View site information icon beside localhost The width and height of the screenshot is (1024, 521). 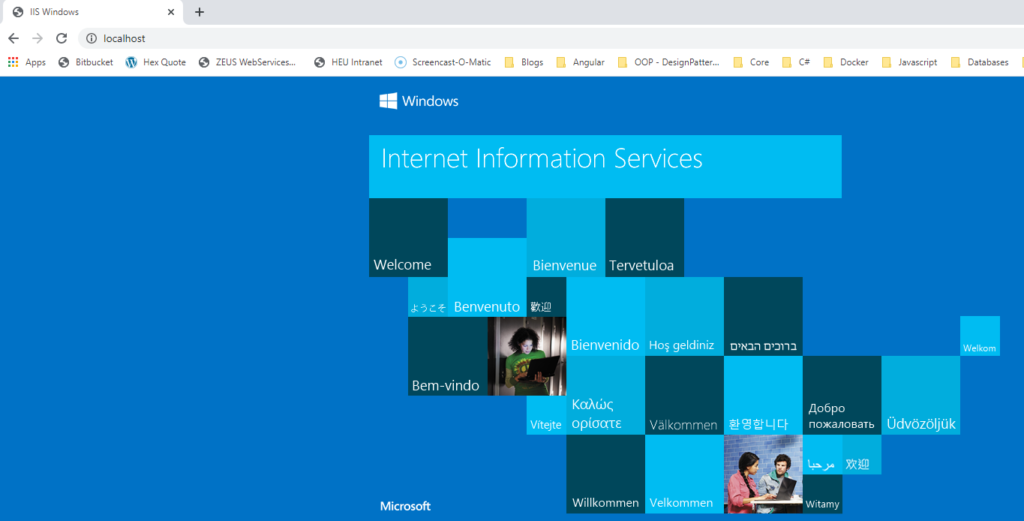tap(91, 39)
